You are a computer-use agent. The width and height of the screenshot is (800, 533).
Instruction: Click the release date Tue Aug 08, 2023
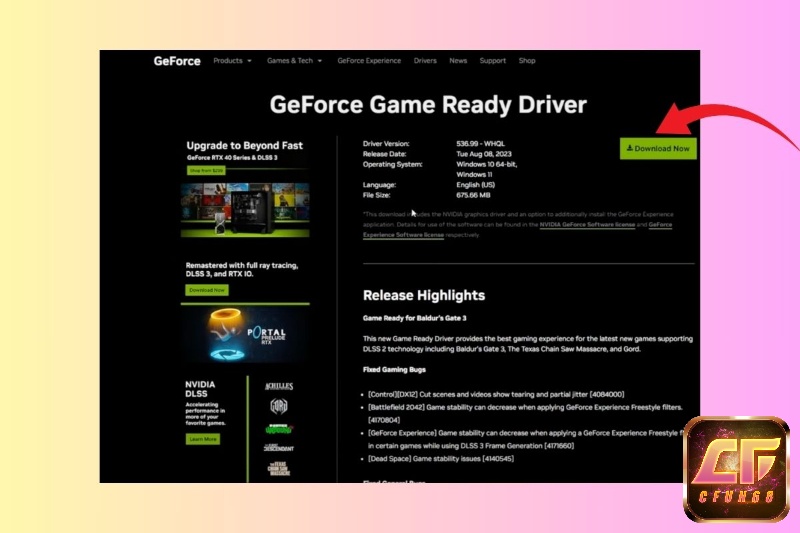click(484, 154)
